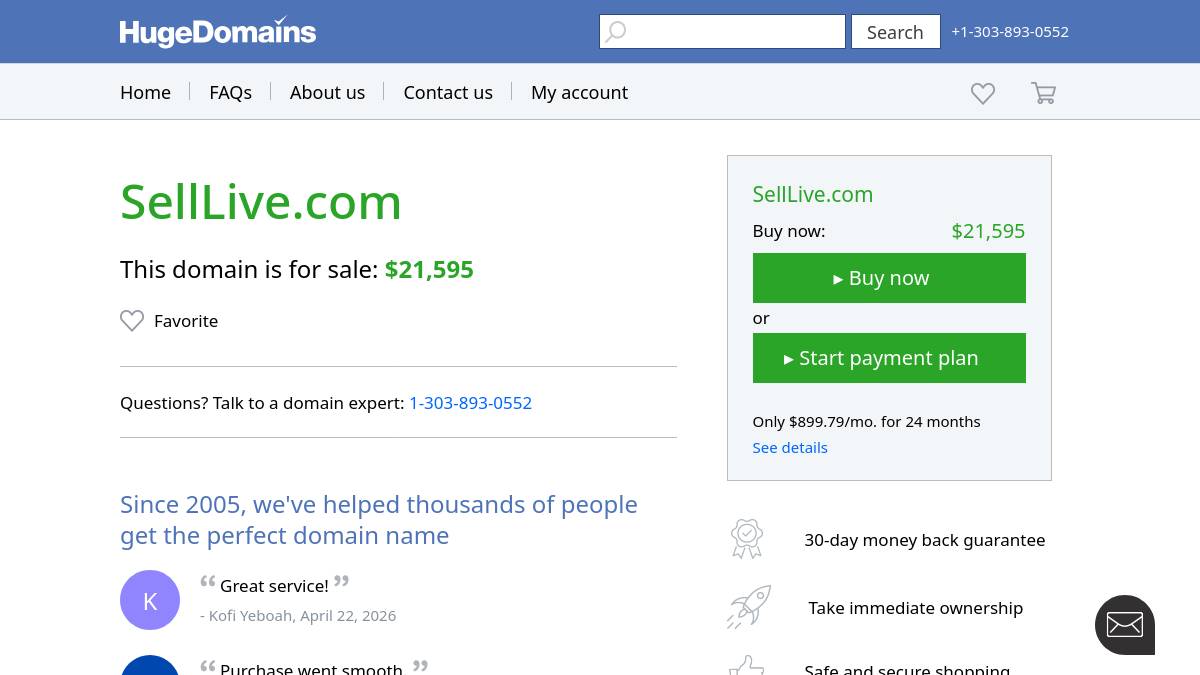
Task: Open the shopping cart icon
Action: point(1043,93)
